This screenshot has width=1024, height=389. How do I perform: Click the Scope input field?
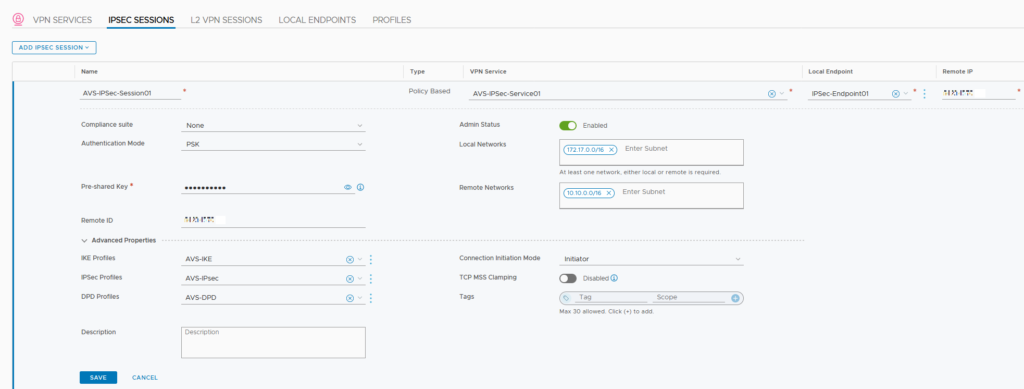(690, 298)
